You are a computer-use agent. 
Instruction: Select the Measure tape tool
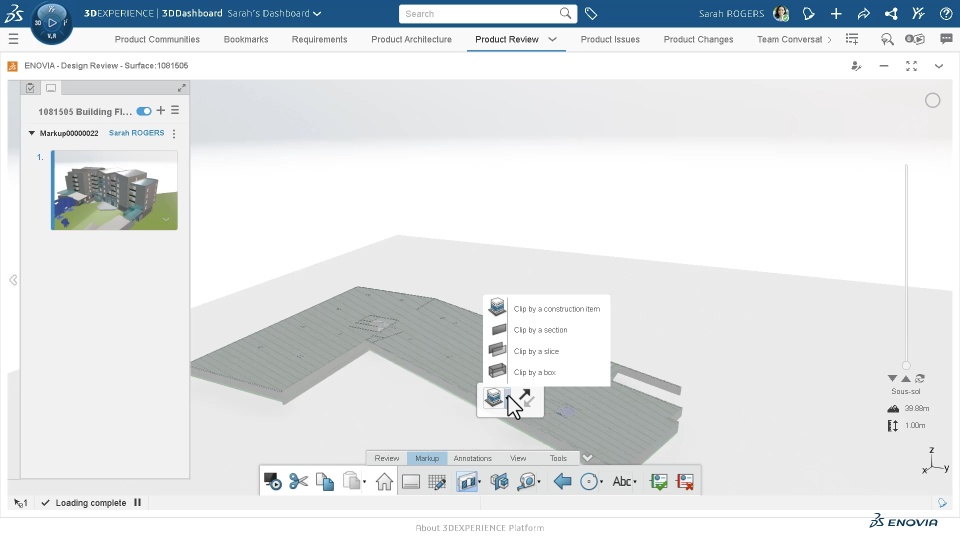point(527,482)
